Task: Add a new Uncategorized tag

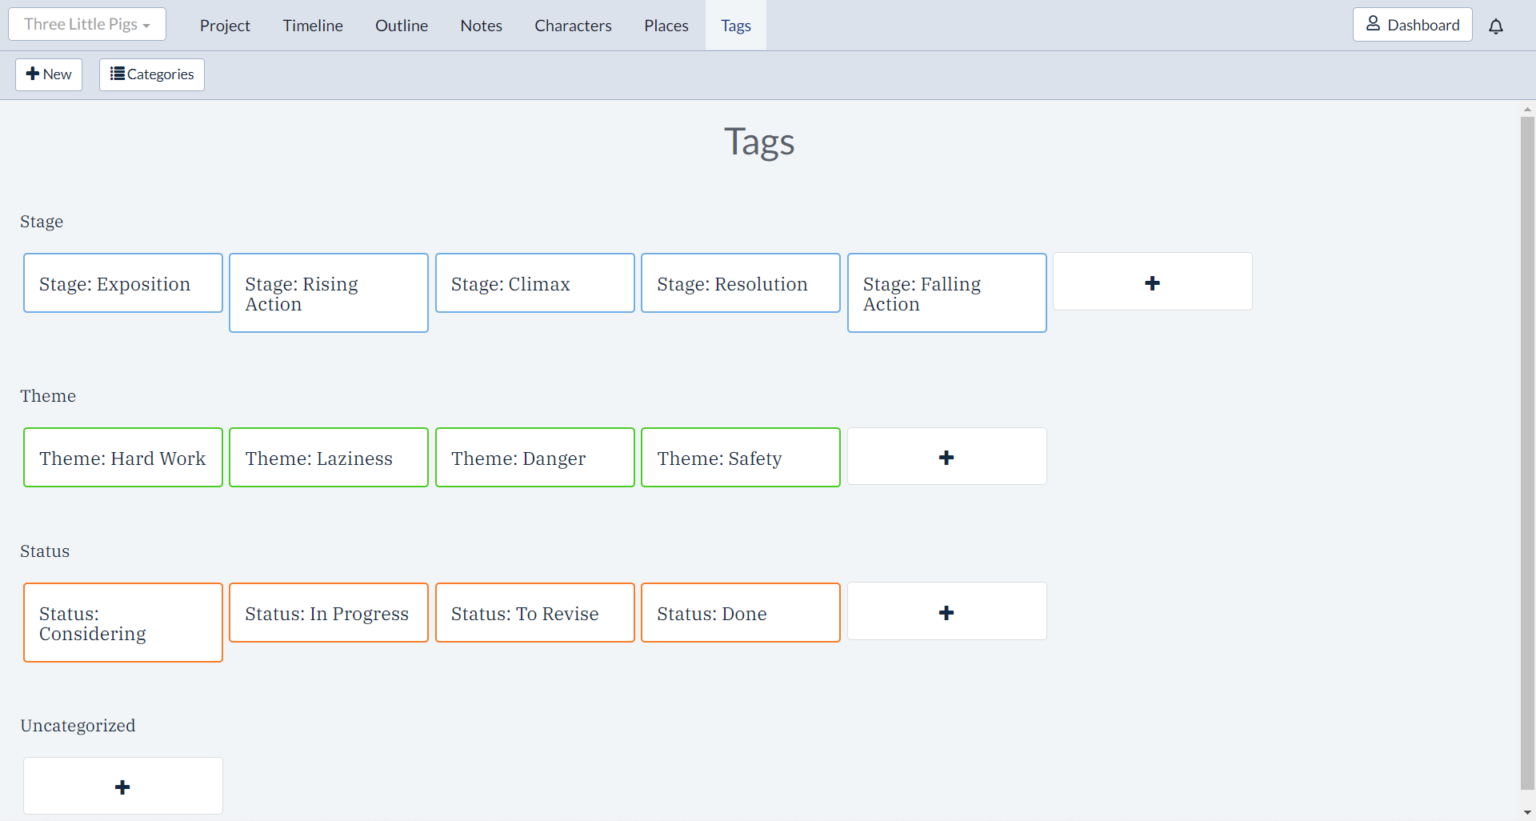Action: (123, 787)
